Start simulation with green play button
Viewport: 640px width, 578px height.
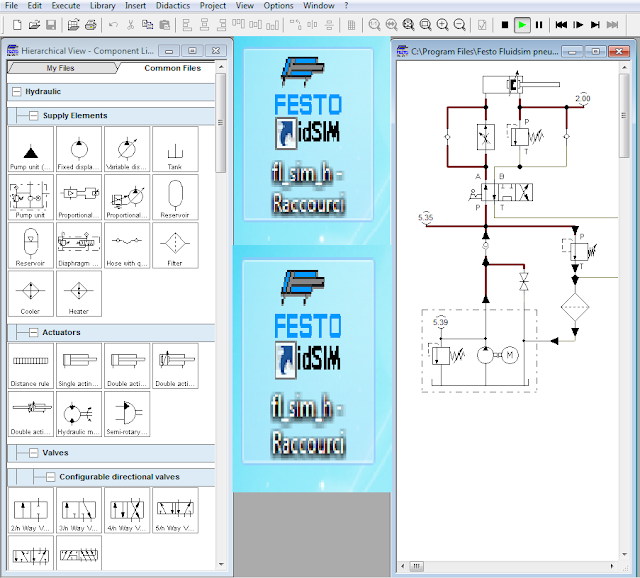click(522, 25)
